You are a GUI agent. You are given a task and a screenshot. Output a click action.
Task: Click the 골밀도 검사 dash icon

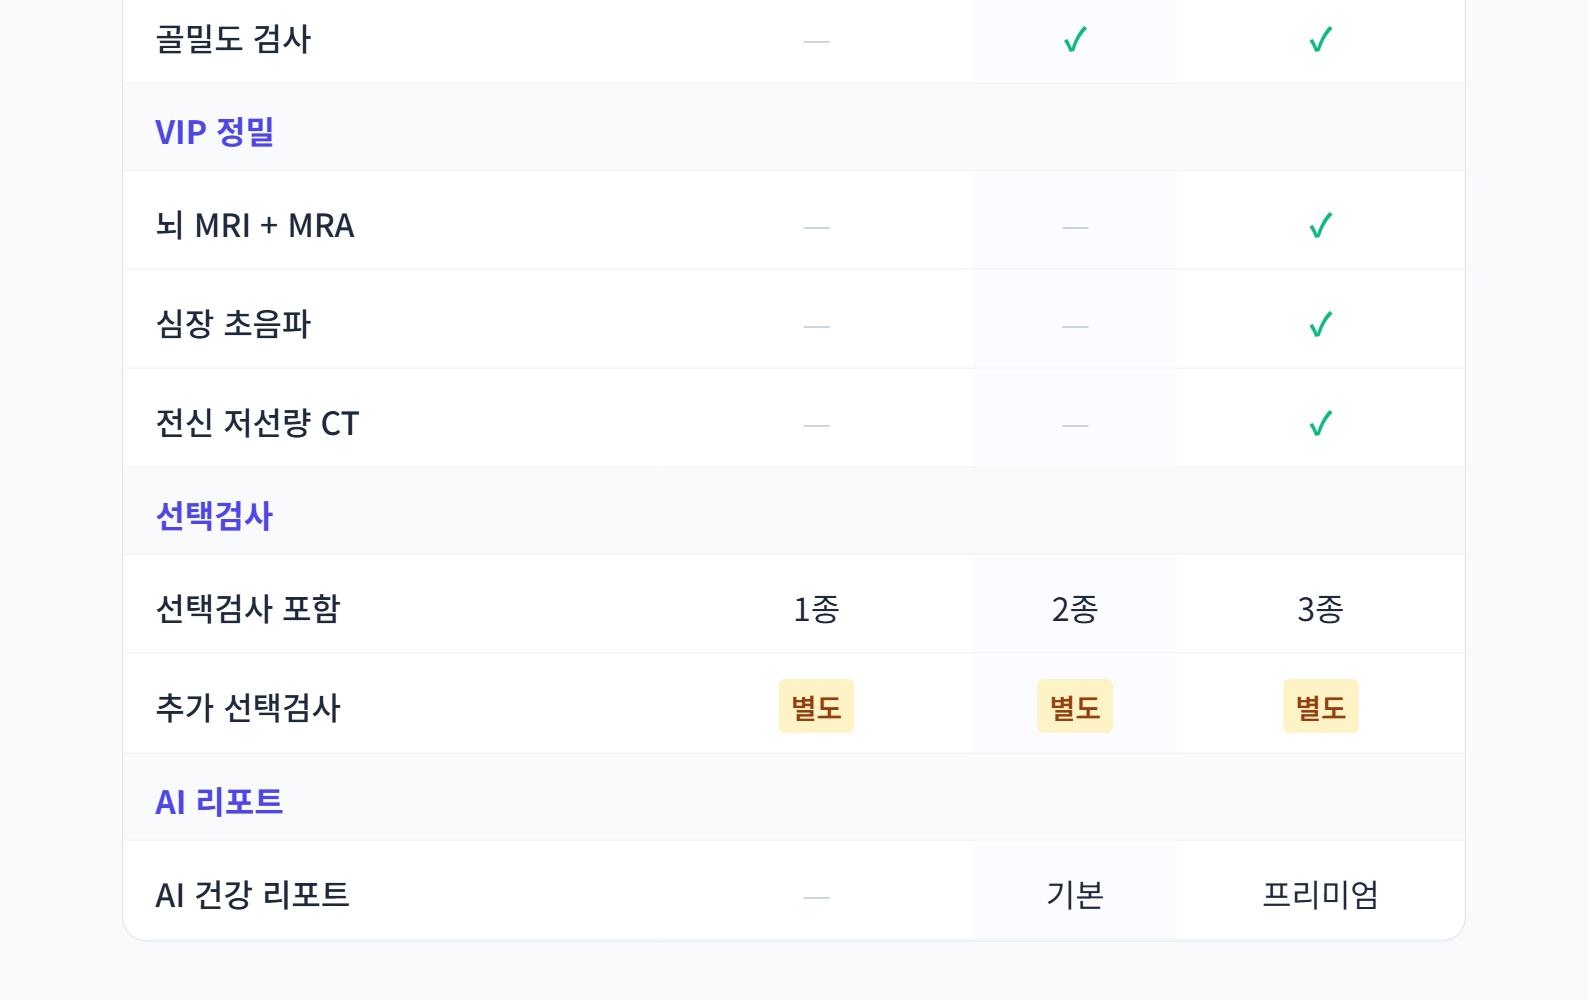coord(816,41)
